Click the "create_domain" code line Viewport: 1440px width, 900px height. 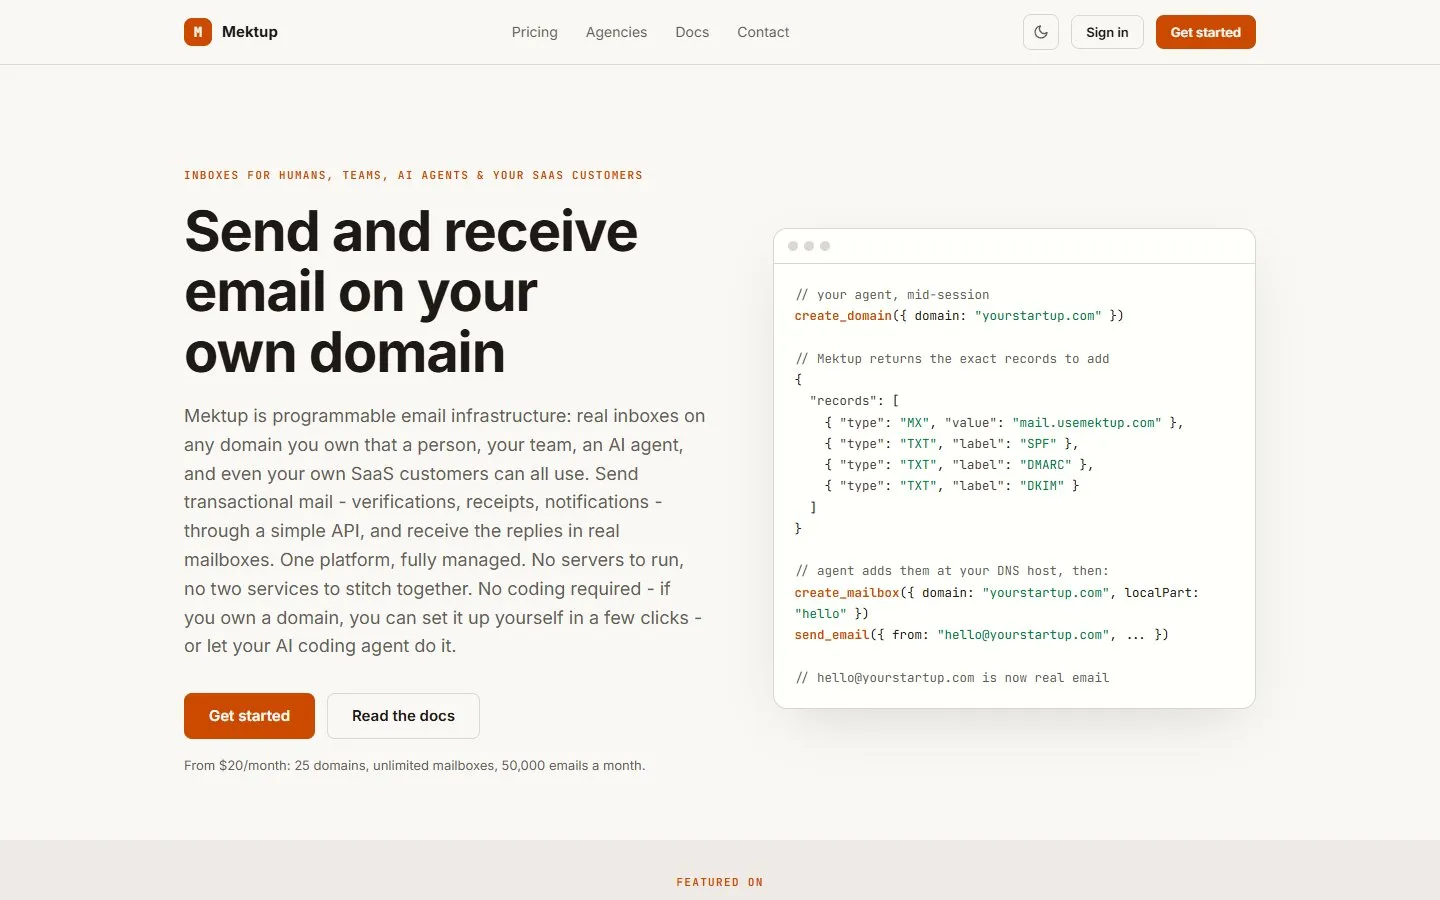959,316
